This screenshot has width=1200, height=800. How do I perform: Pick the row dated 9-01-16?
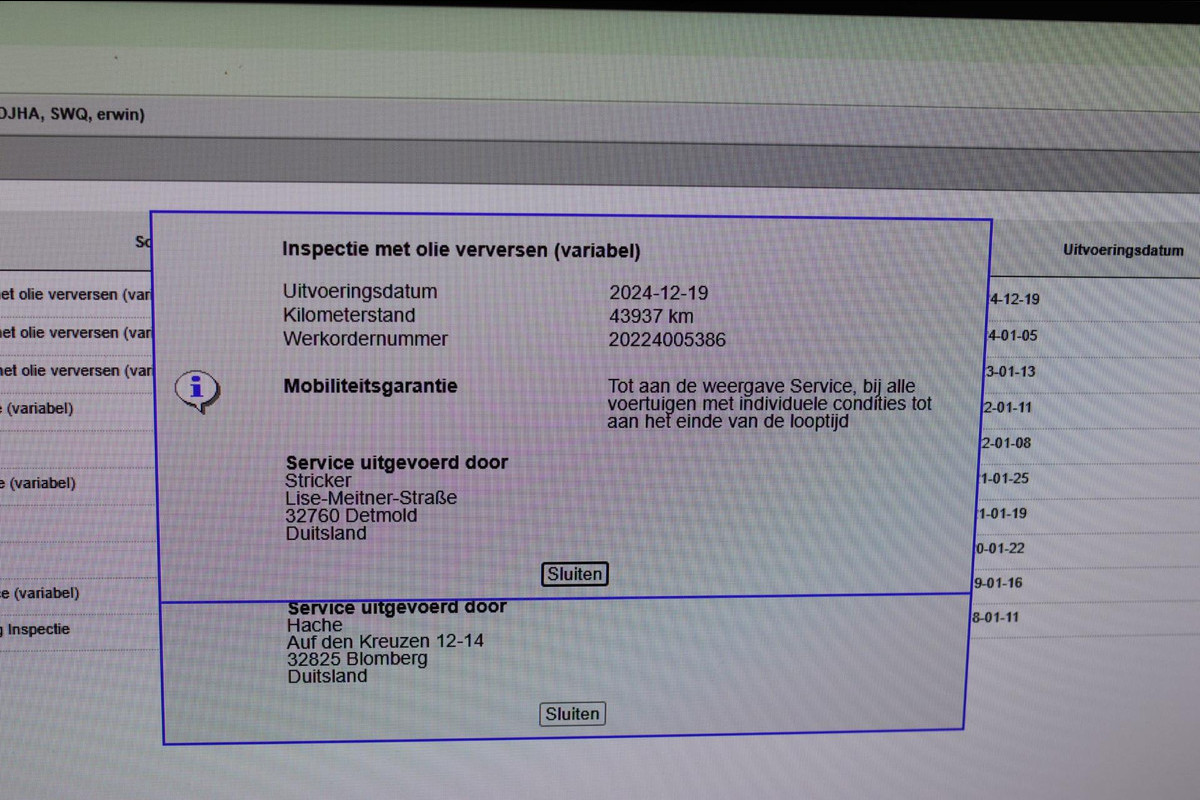tap(997, 583)
